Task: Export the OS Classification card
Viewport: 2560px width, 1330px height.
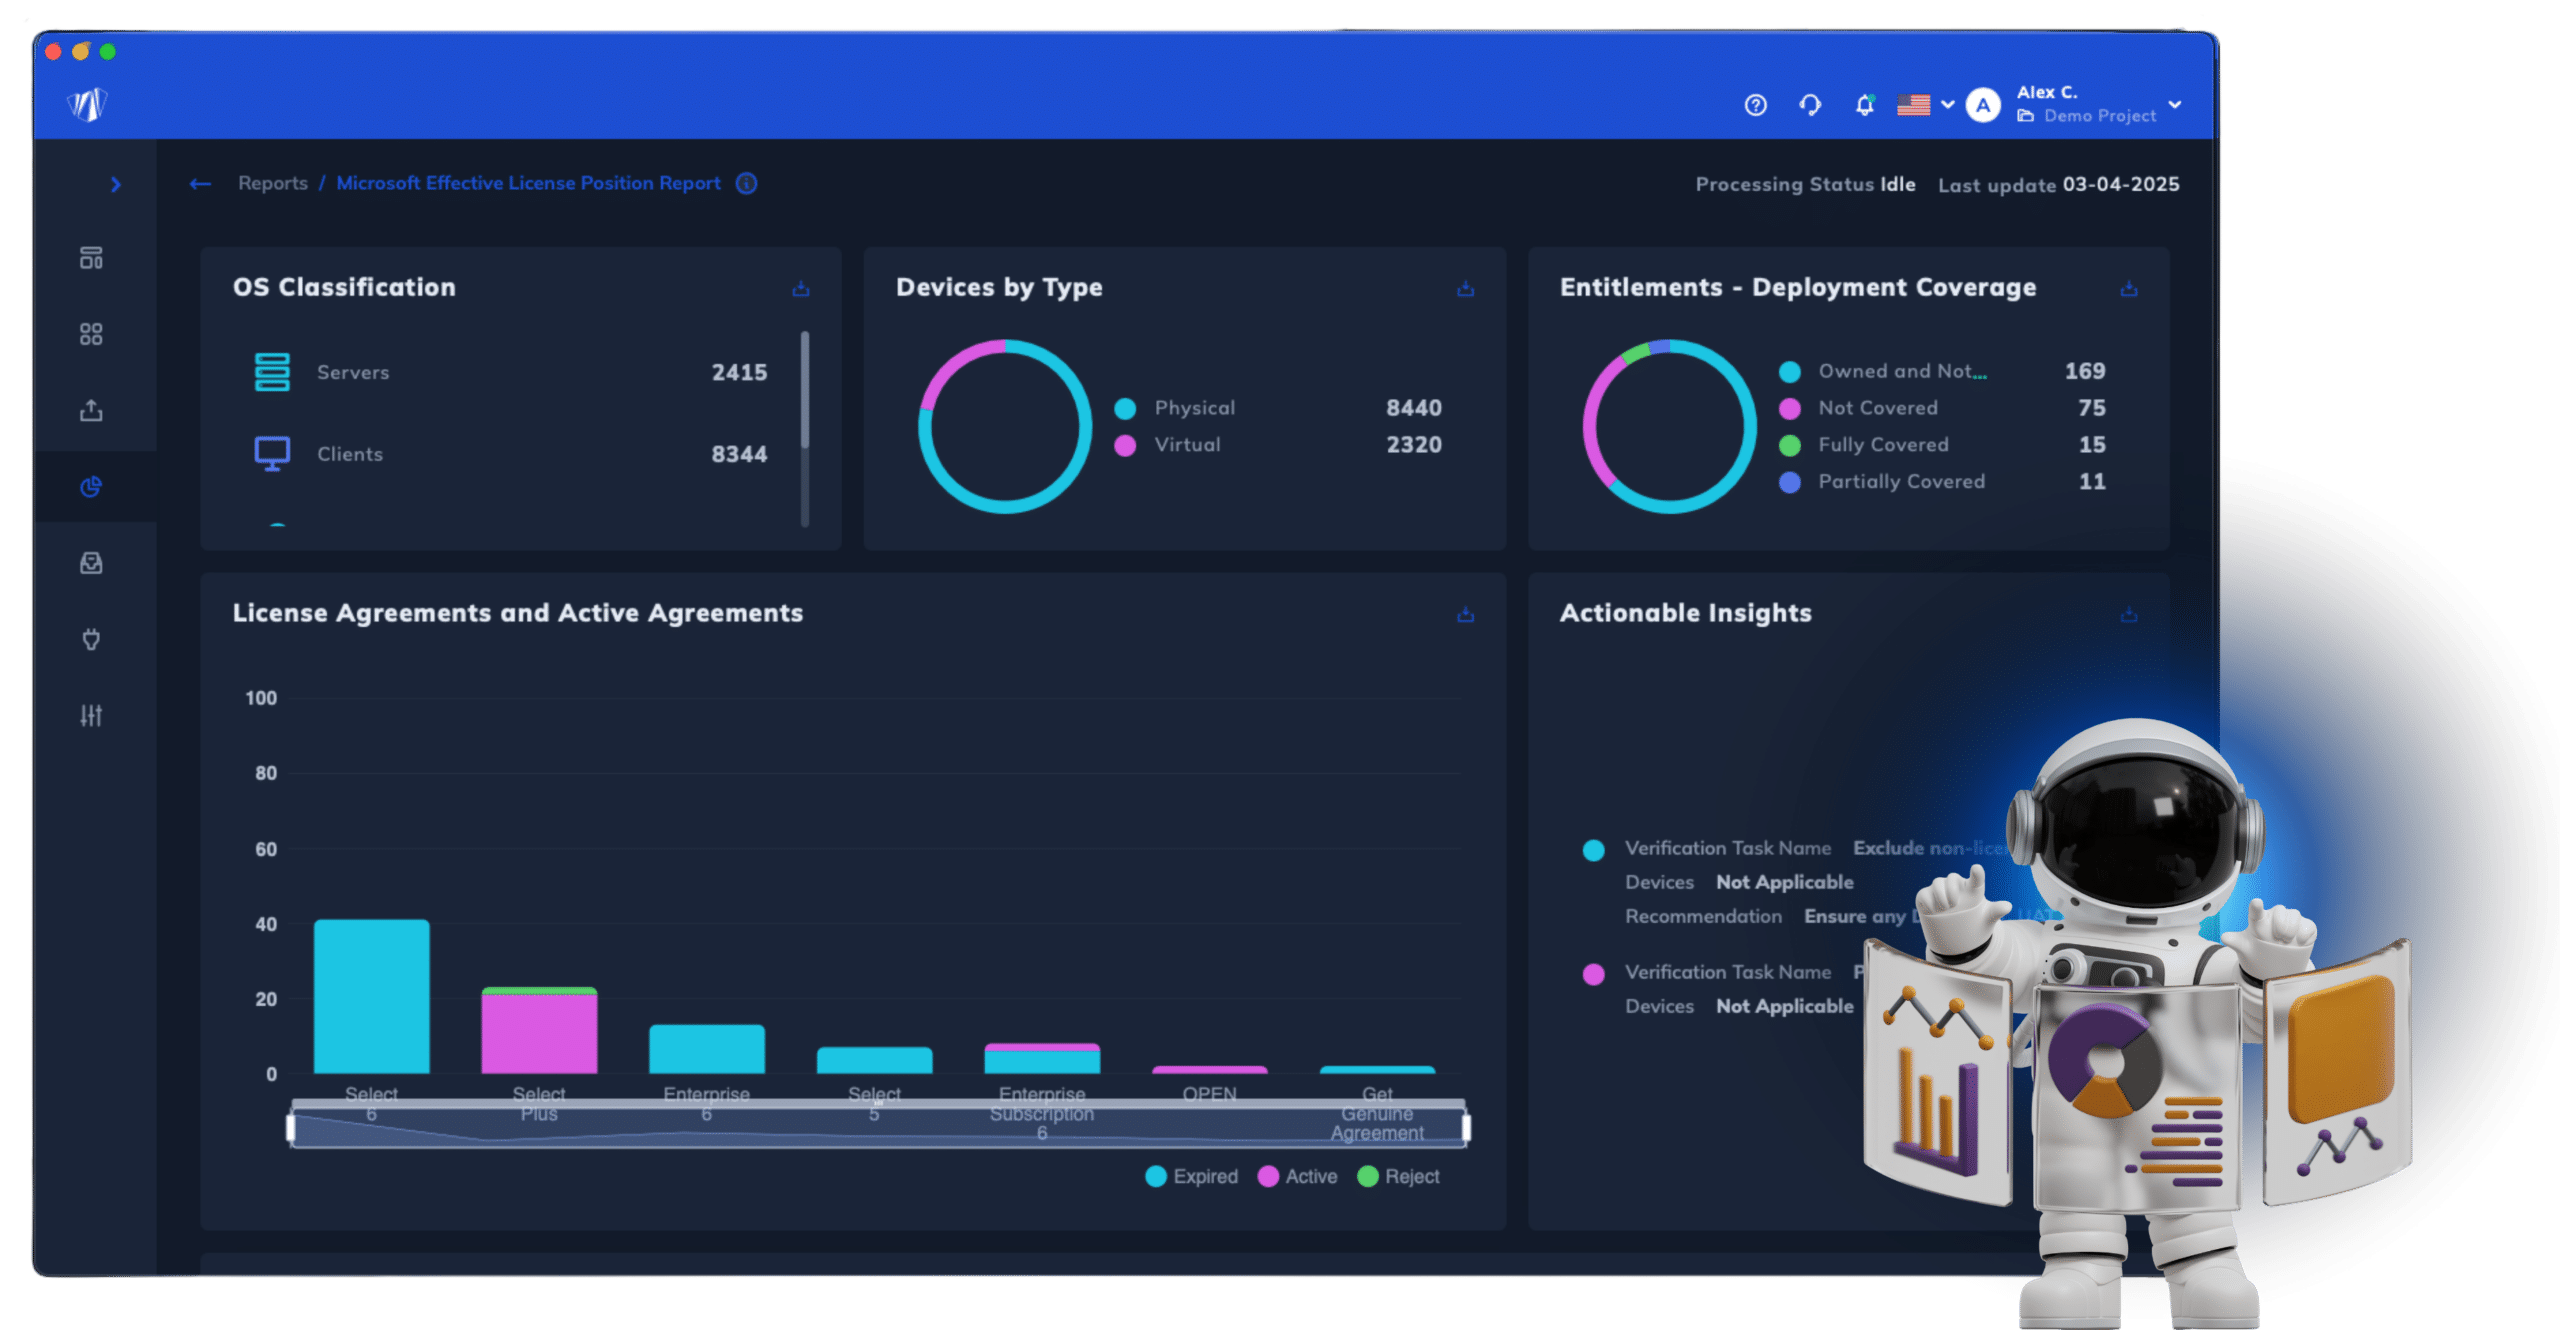Action: pos(801,289)
